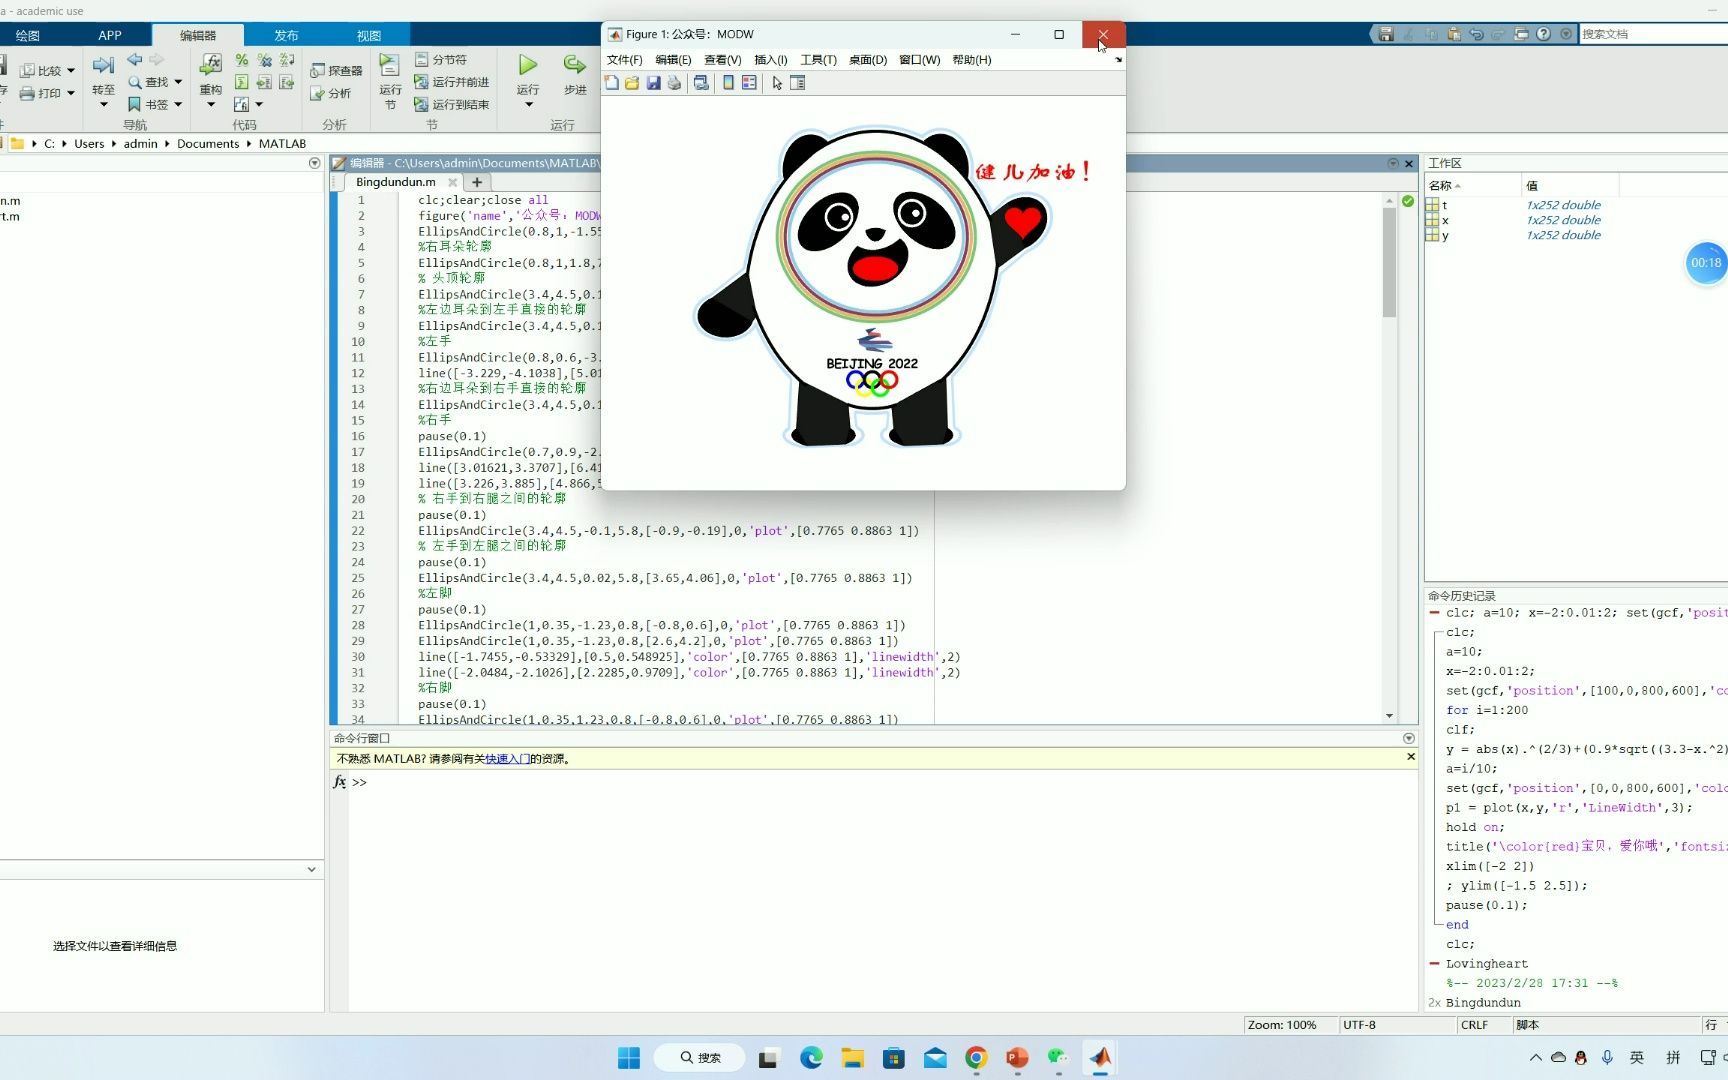Click the Print (打印) icon
The image size is (1728, 1080).
pyautogui.click(x=28, y=93)
